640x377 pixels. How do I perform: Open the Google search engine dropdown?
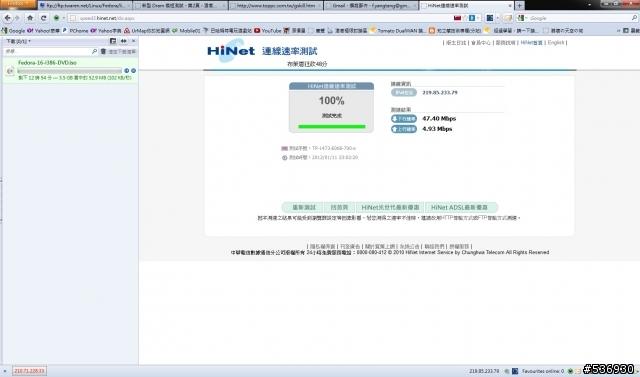(x=522, y=18)
